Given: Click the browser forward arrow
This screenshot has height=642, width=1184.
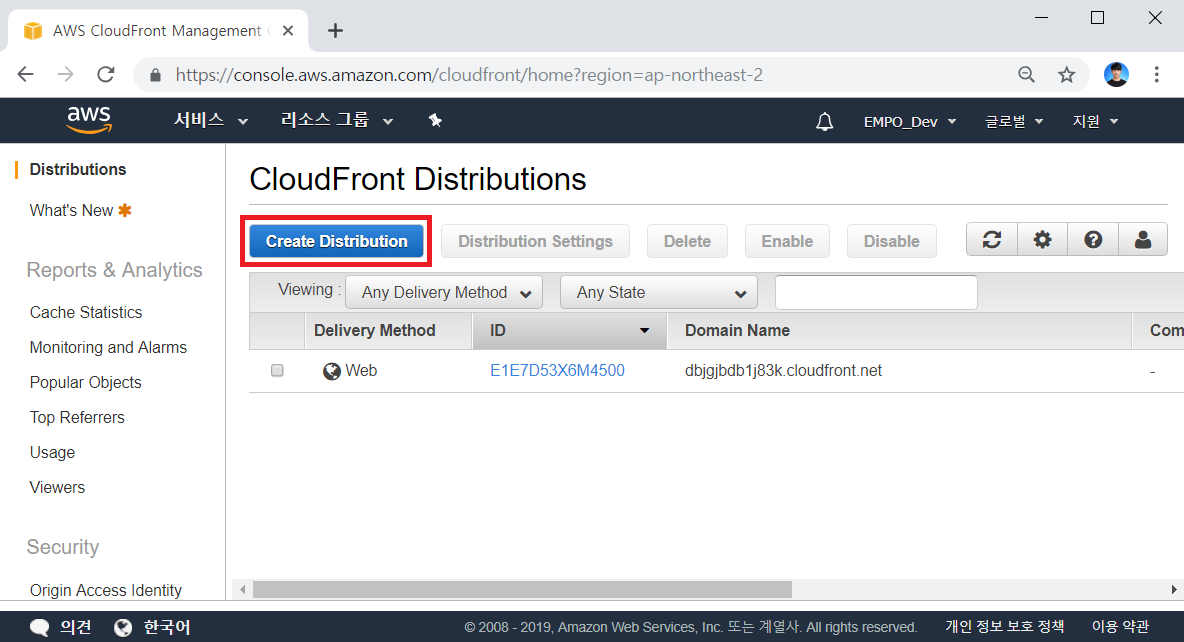Looking at the screenshot, I should (66, 74).
